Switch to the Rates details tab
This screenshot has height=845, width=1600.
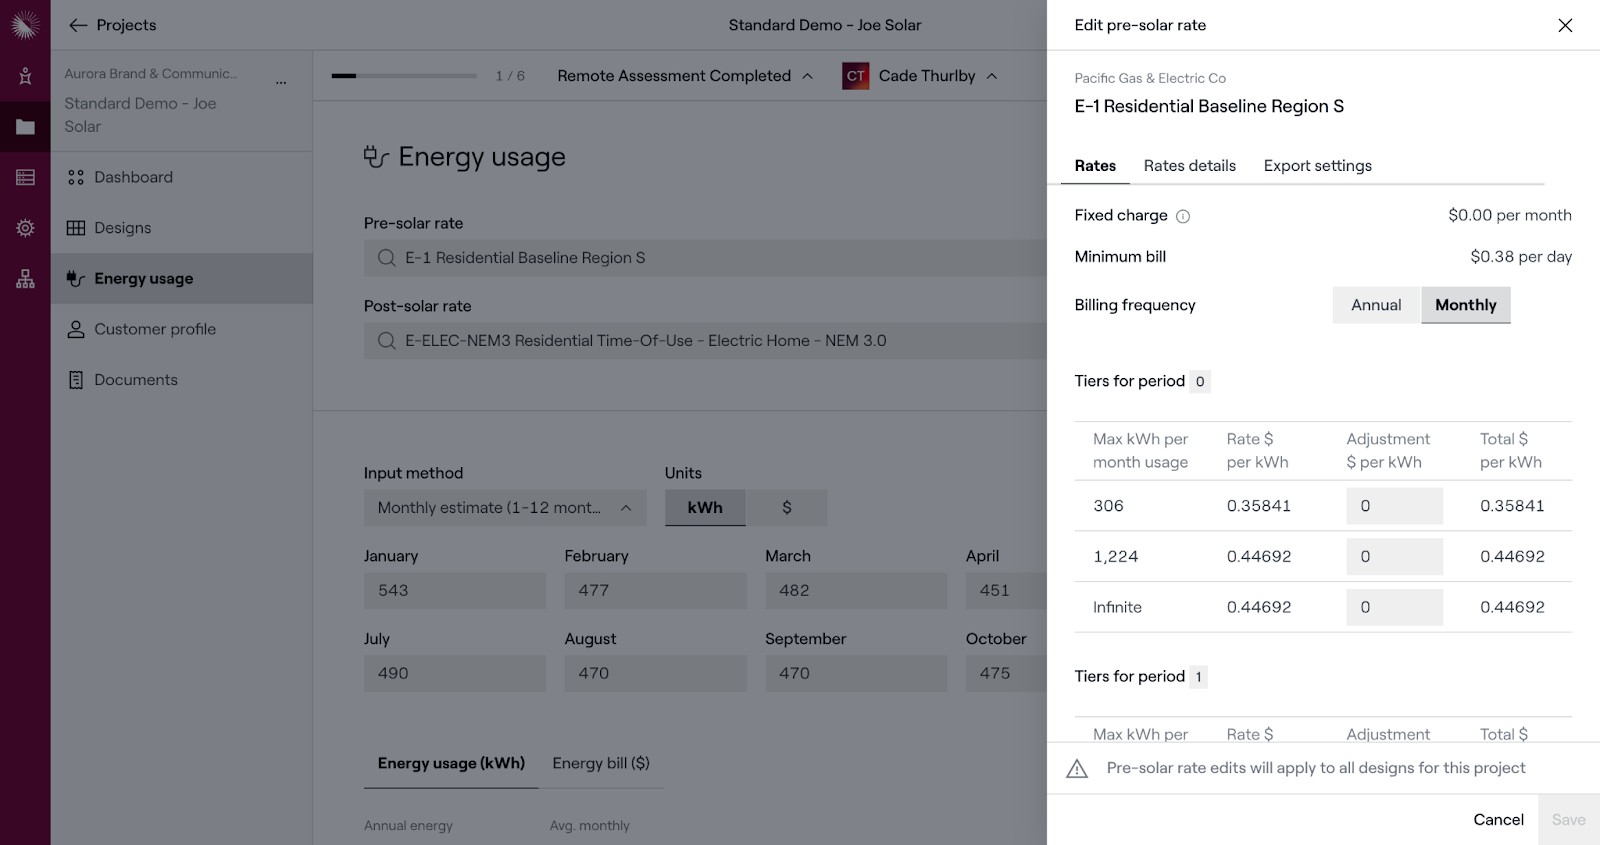pyautogui.click(x=1189, y=166)
